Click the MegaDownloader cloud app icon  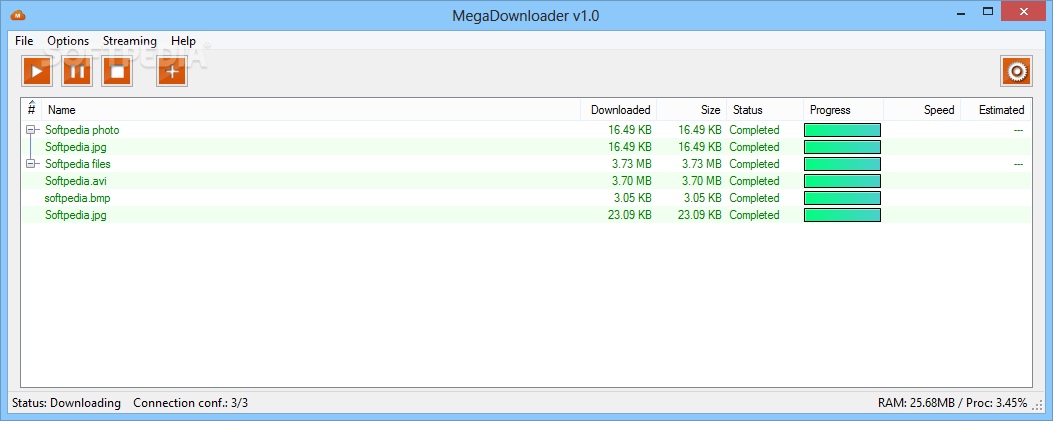(18, 13)
